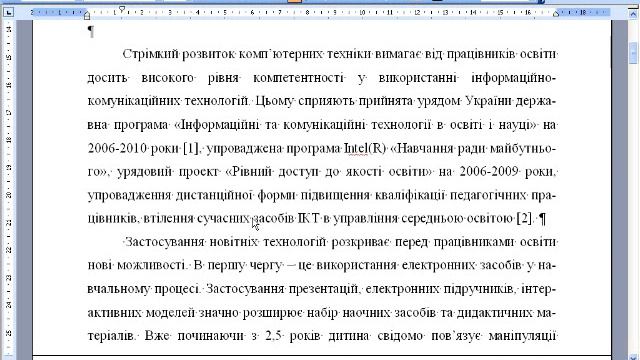This screenshot has width=640, height=360.
Task: Click the vertical scrollbar thumb
Action: 633,53
